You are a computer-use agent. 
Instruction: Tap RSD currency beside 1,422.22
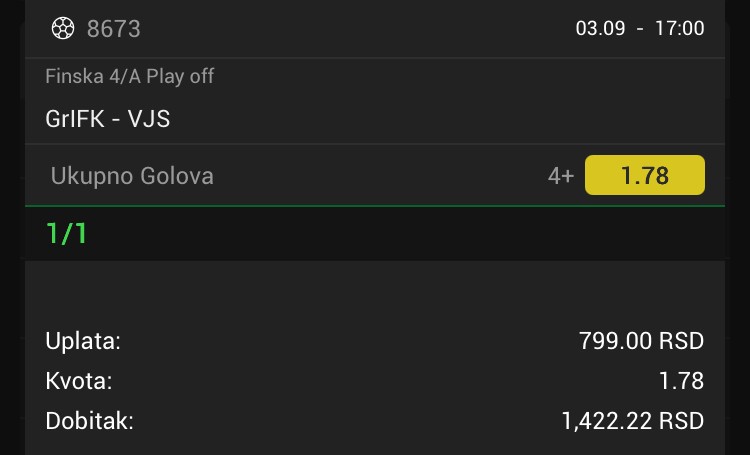coord(682,422)
